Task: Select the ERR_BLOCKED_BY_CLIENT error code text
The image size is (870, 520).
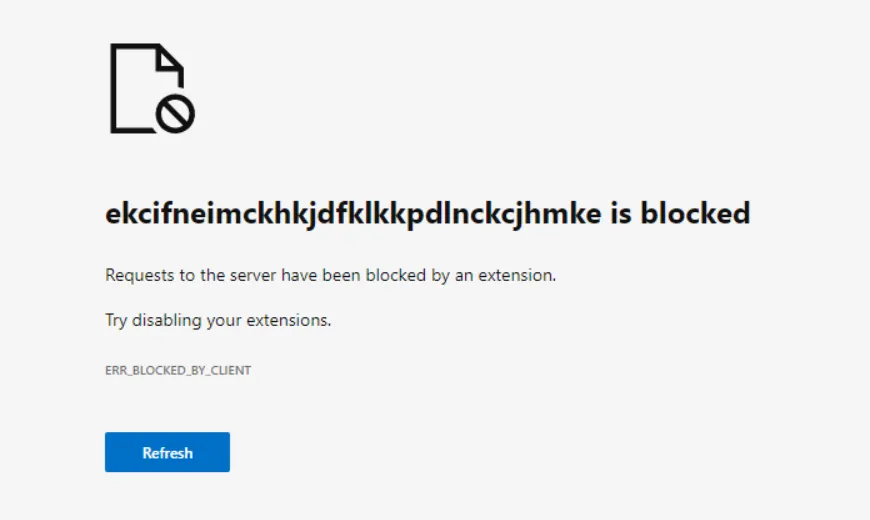Action: click(178, 370)
